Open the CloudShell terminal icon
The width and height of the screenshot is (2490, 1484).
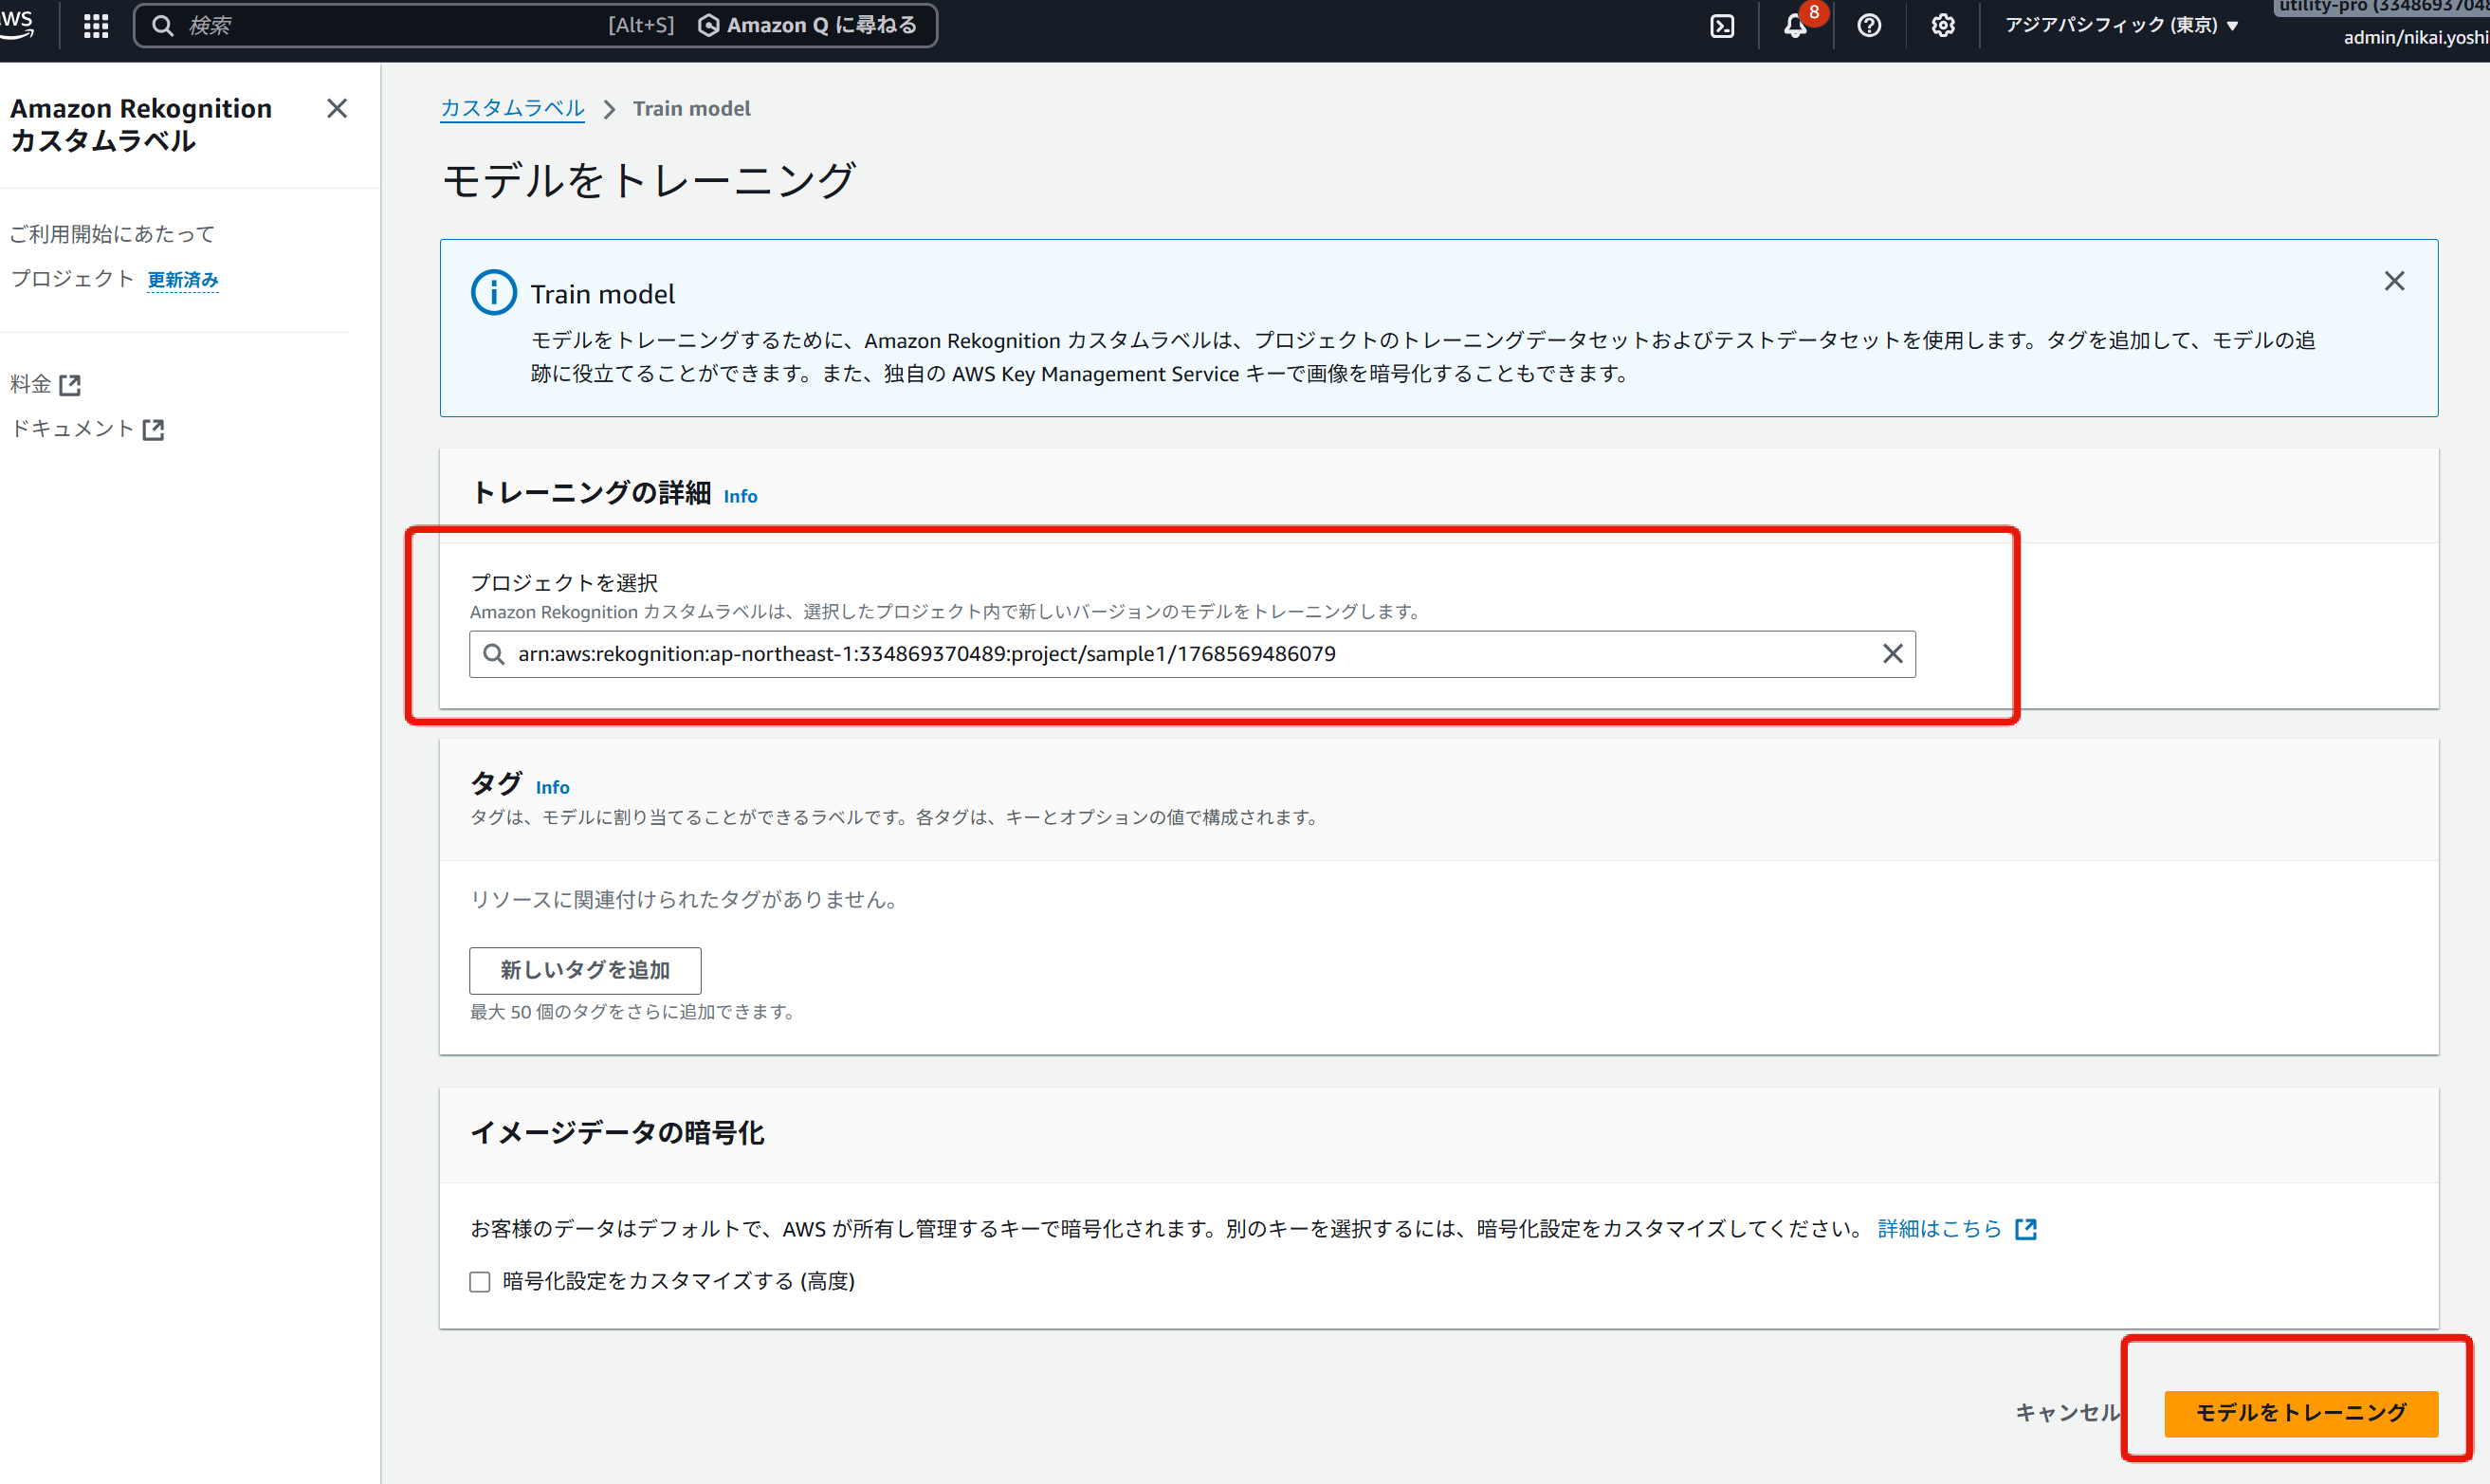click(x=1722, y=26)
